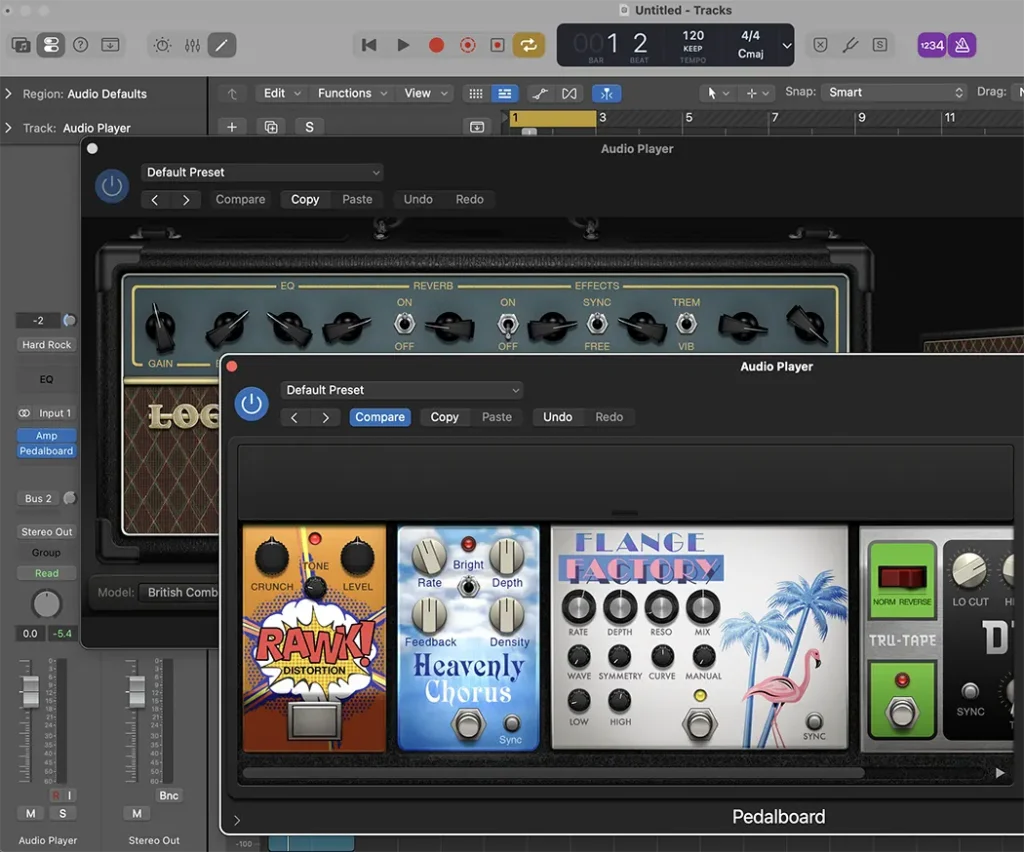Open the Amp plug-in slot
The width and height of the screenshot is (1024, 852).
(x=46, y=435)
